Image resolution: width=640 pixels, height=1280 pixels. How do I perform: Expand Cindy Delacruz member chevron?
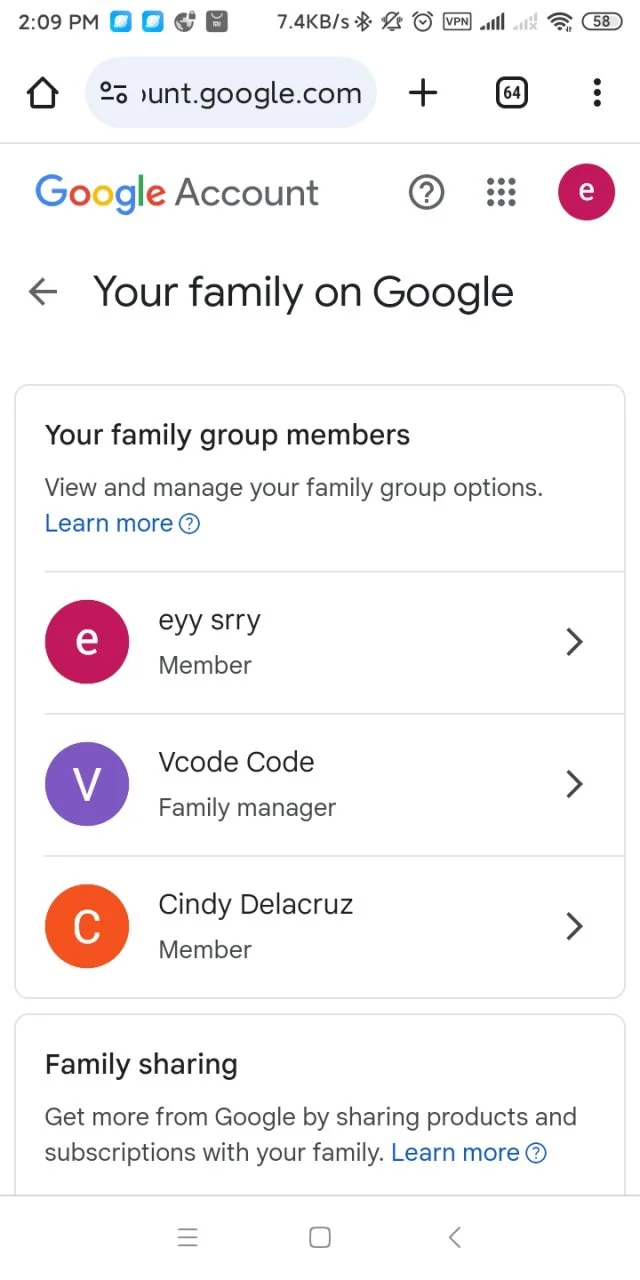pos(574,926)
